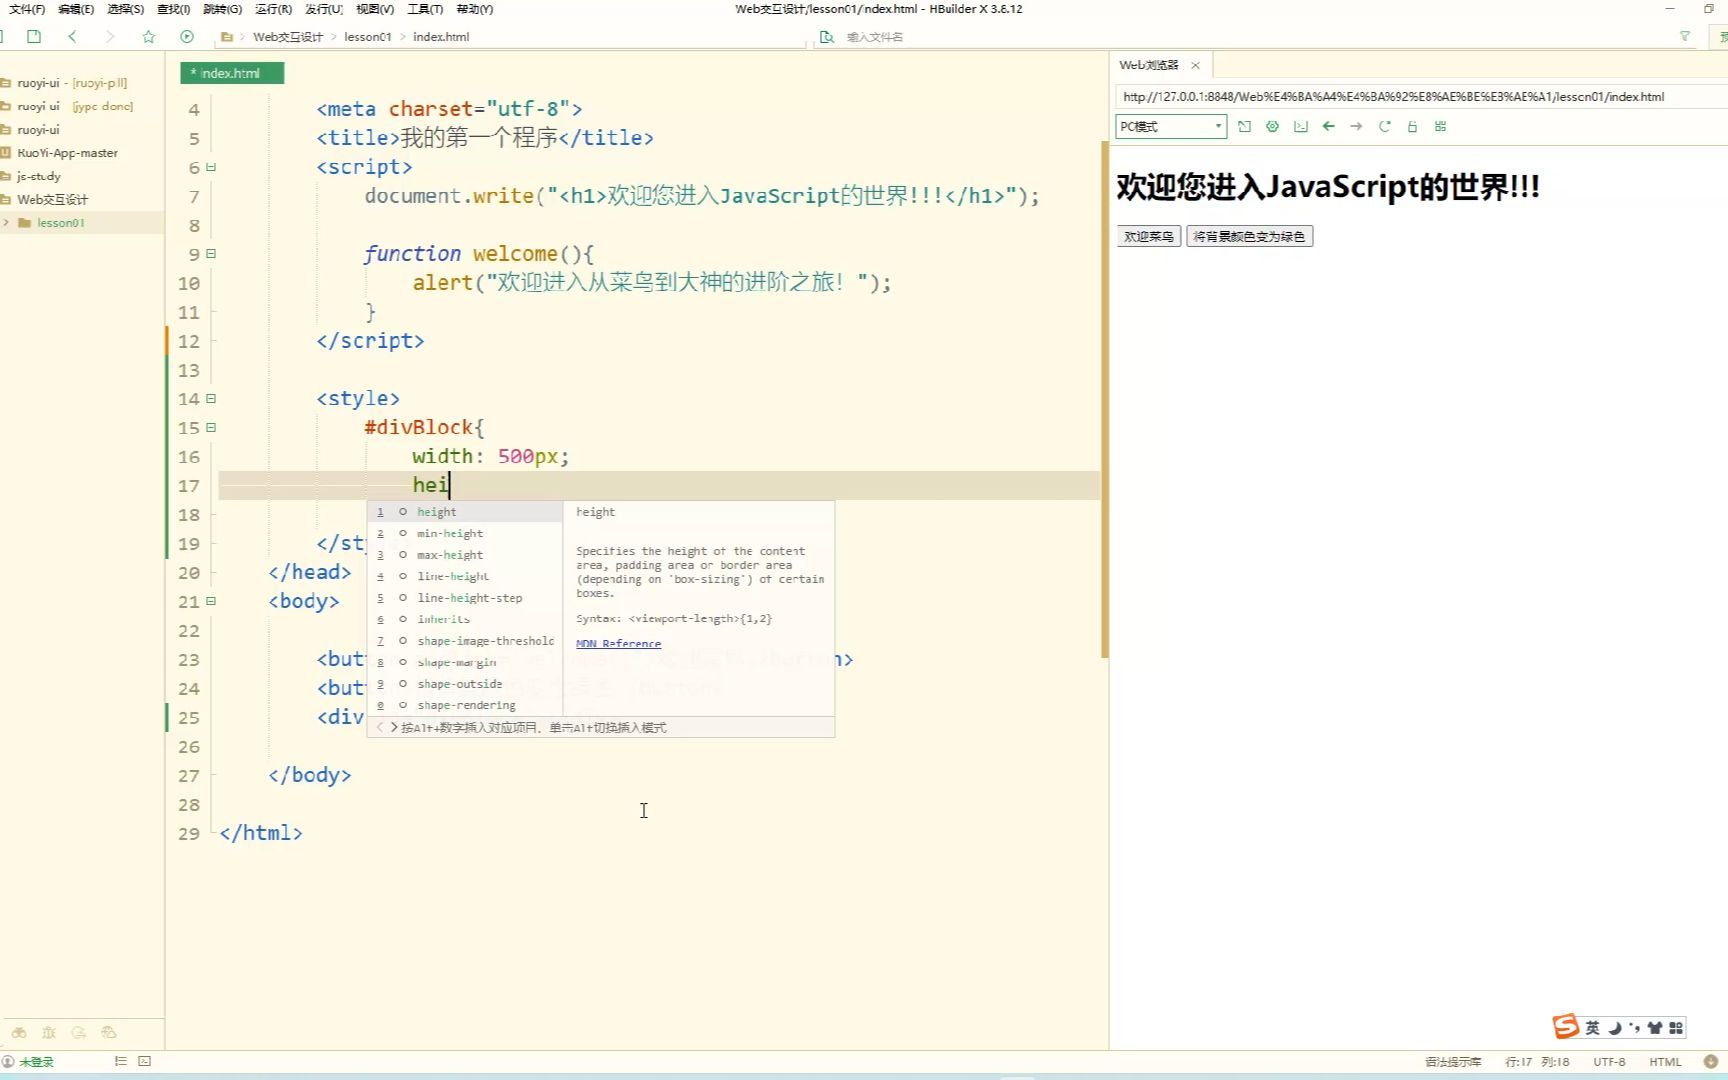Refresh the built-in web browser

1384,127
